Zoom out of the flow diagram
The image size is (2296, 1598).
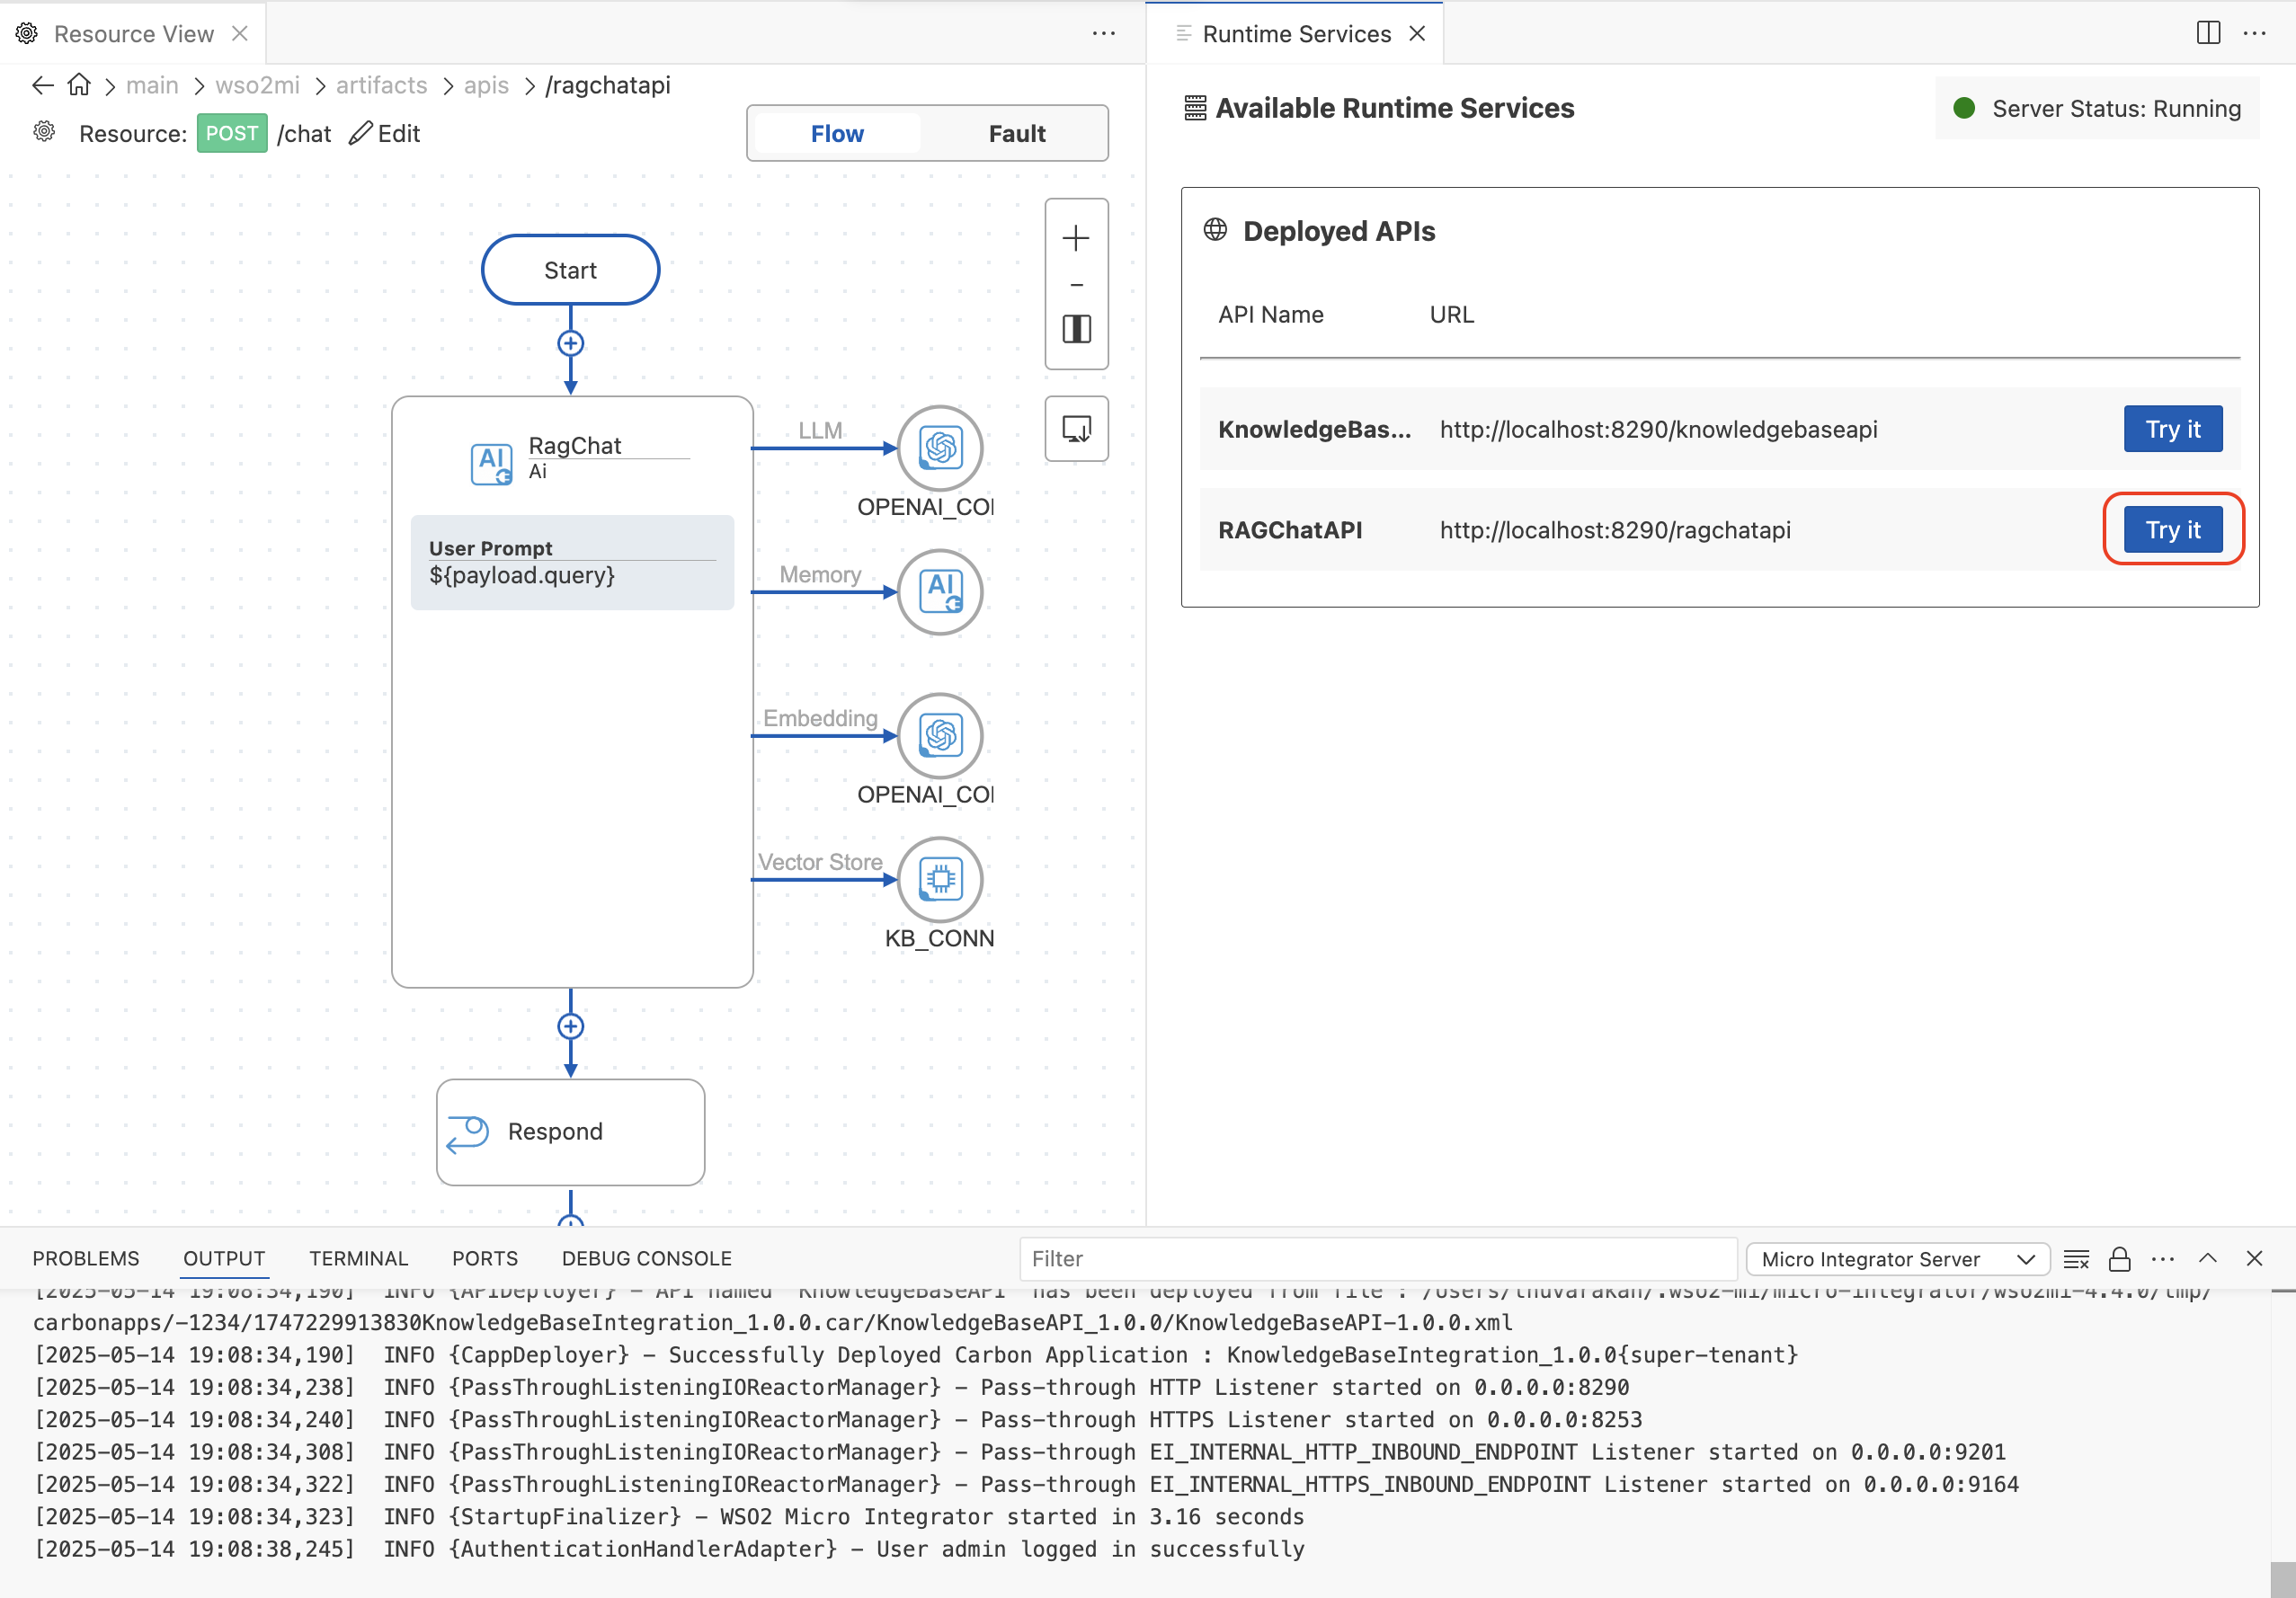(x=1076, y=285)
